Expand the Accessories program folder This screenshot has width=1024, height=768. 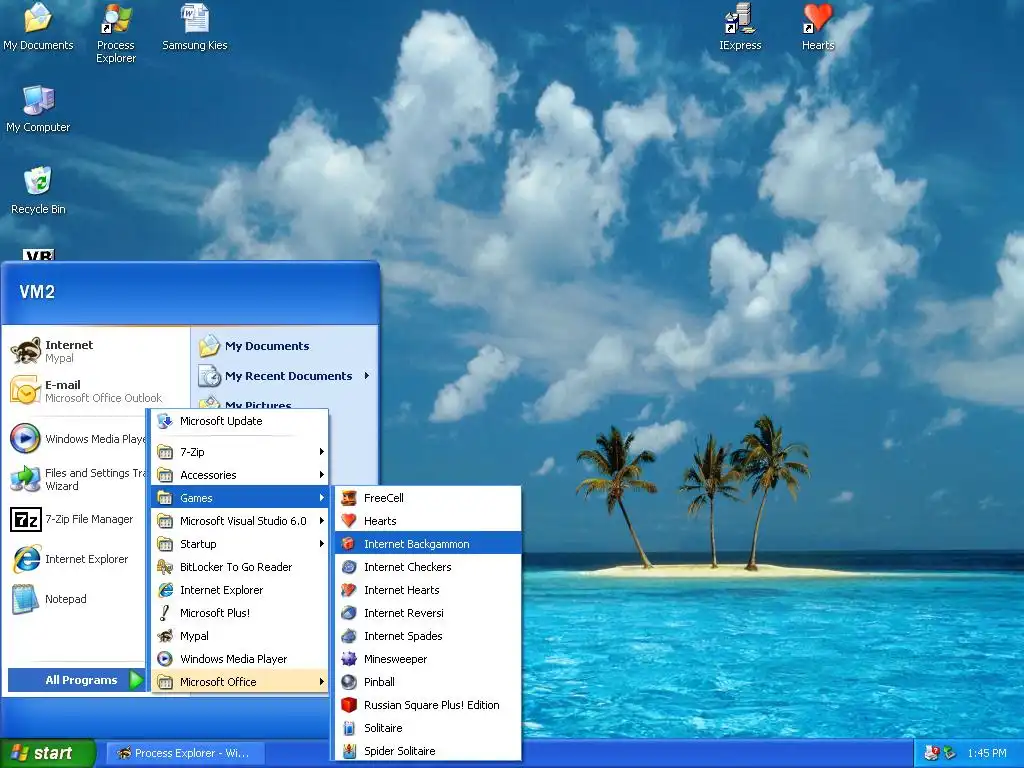240,475
